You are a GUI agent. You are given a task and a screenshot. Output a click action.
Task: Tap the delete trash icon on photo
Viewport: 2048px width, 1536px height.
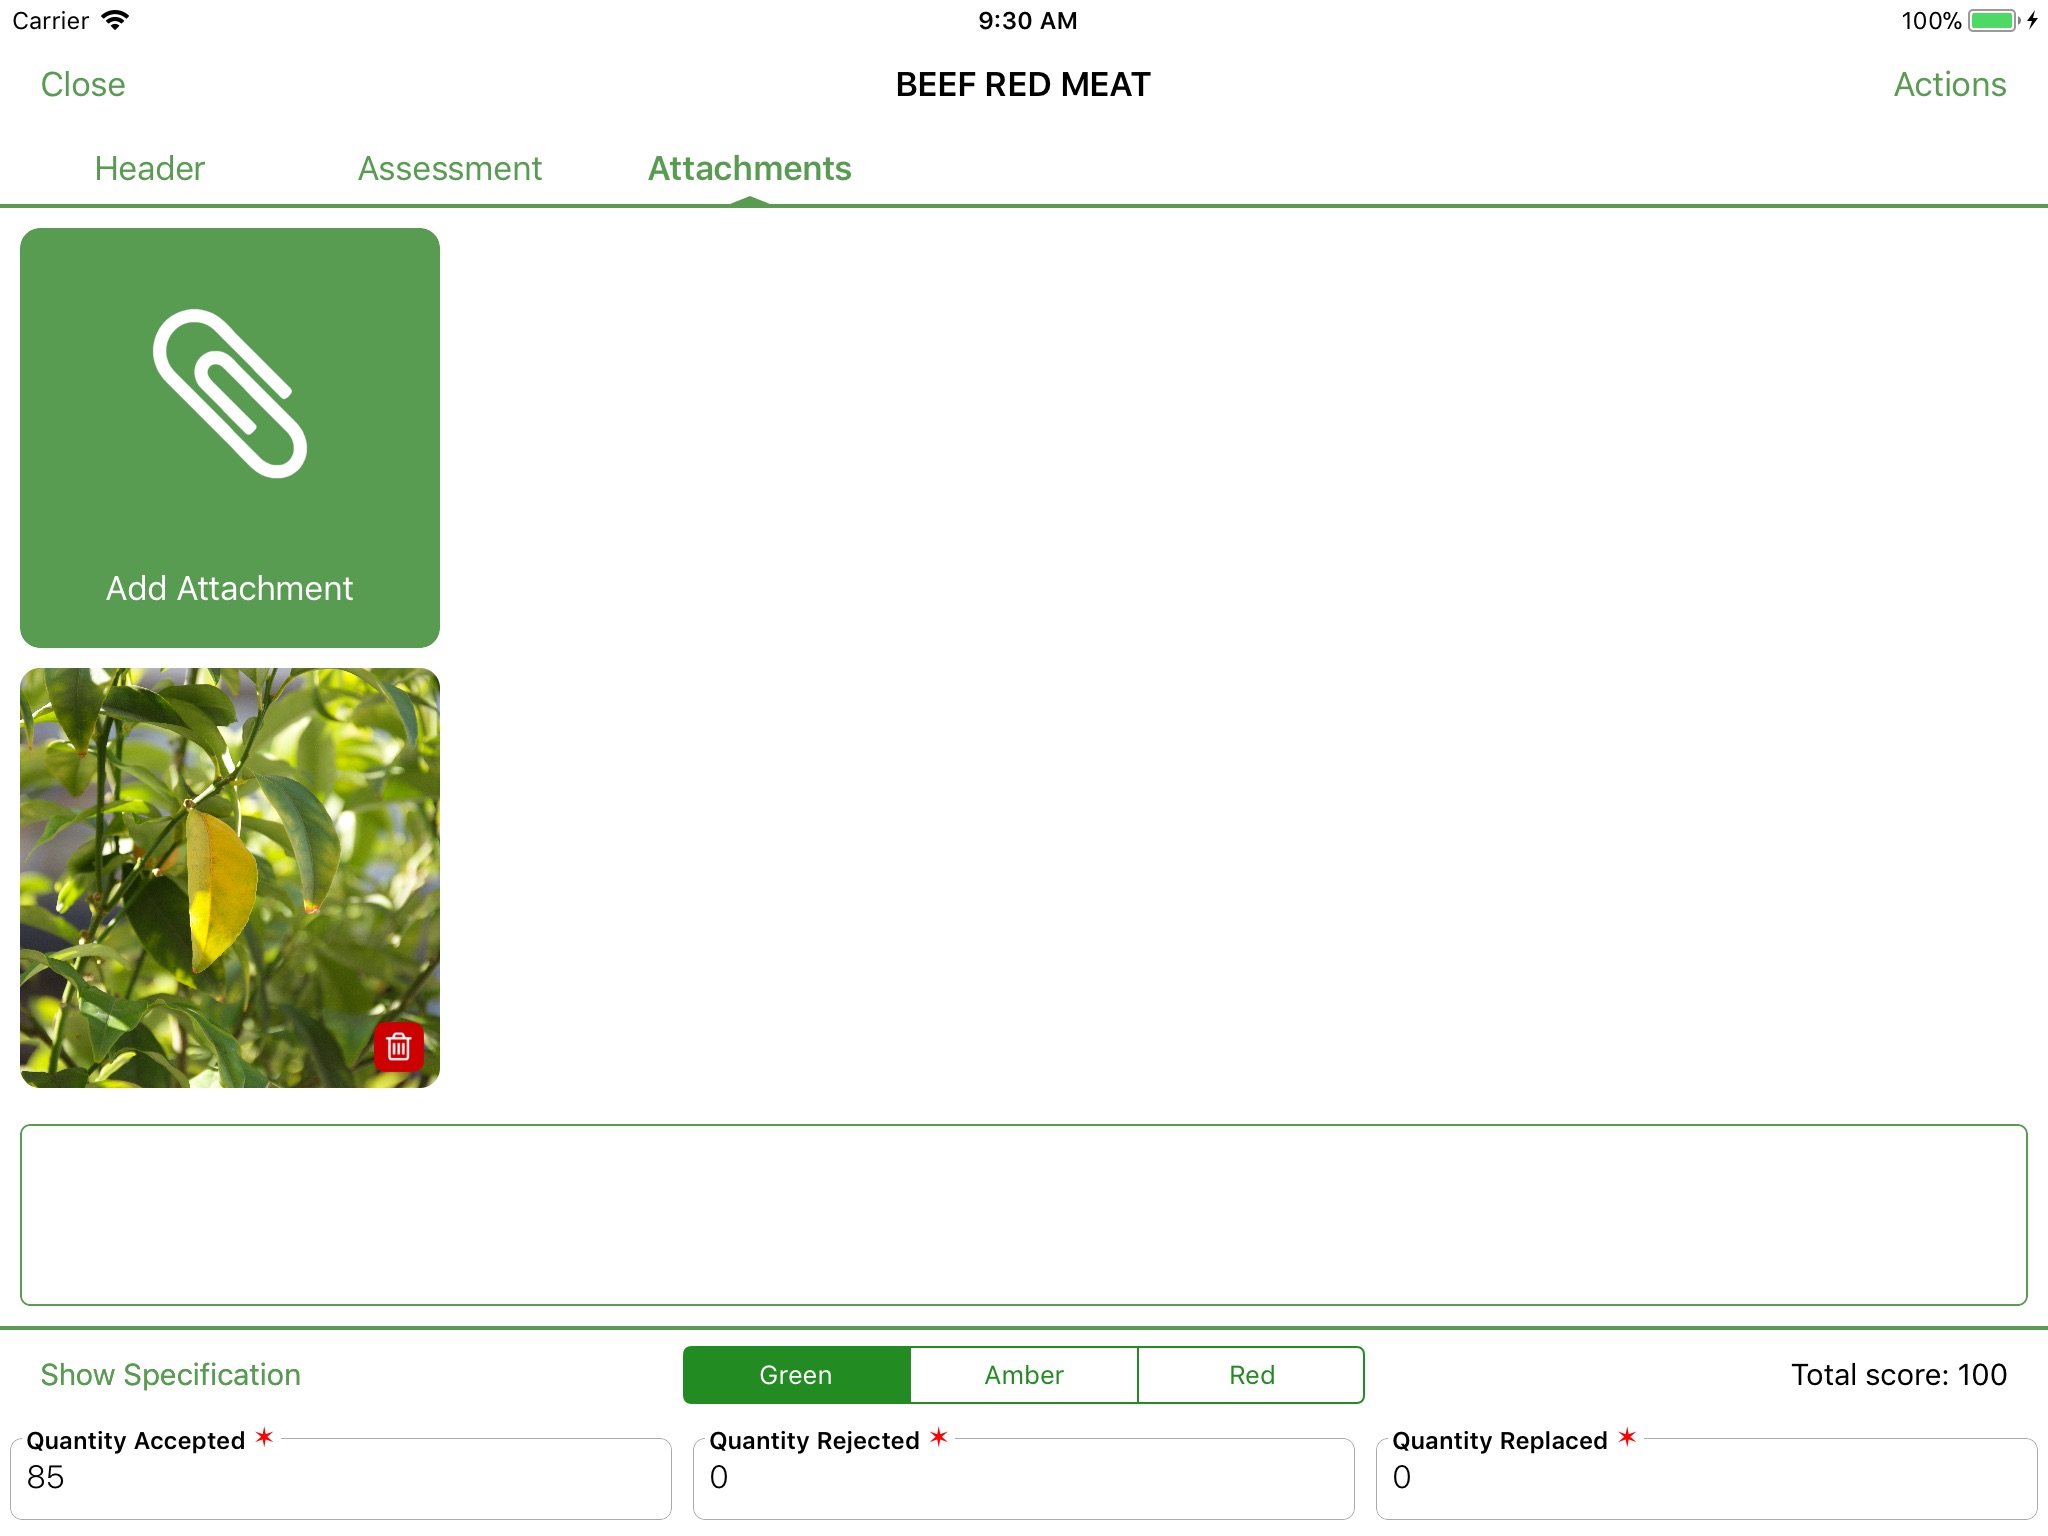pyautogui.click(x=398, y=1046)
